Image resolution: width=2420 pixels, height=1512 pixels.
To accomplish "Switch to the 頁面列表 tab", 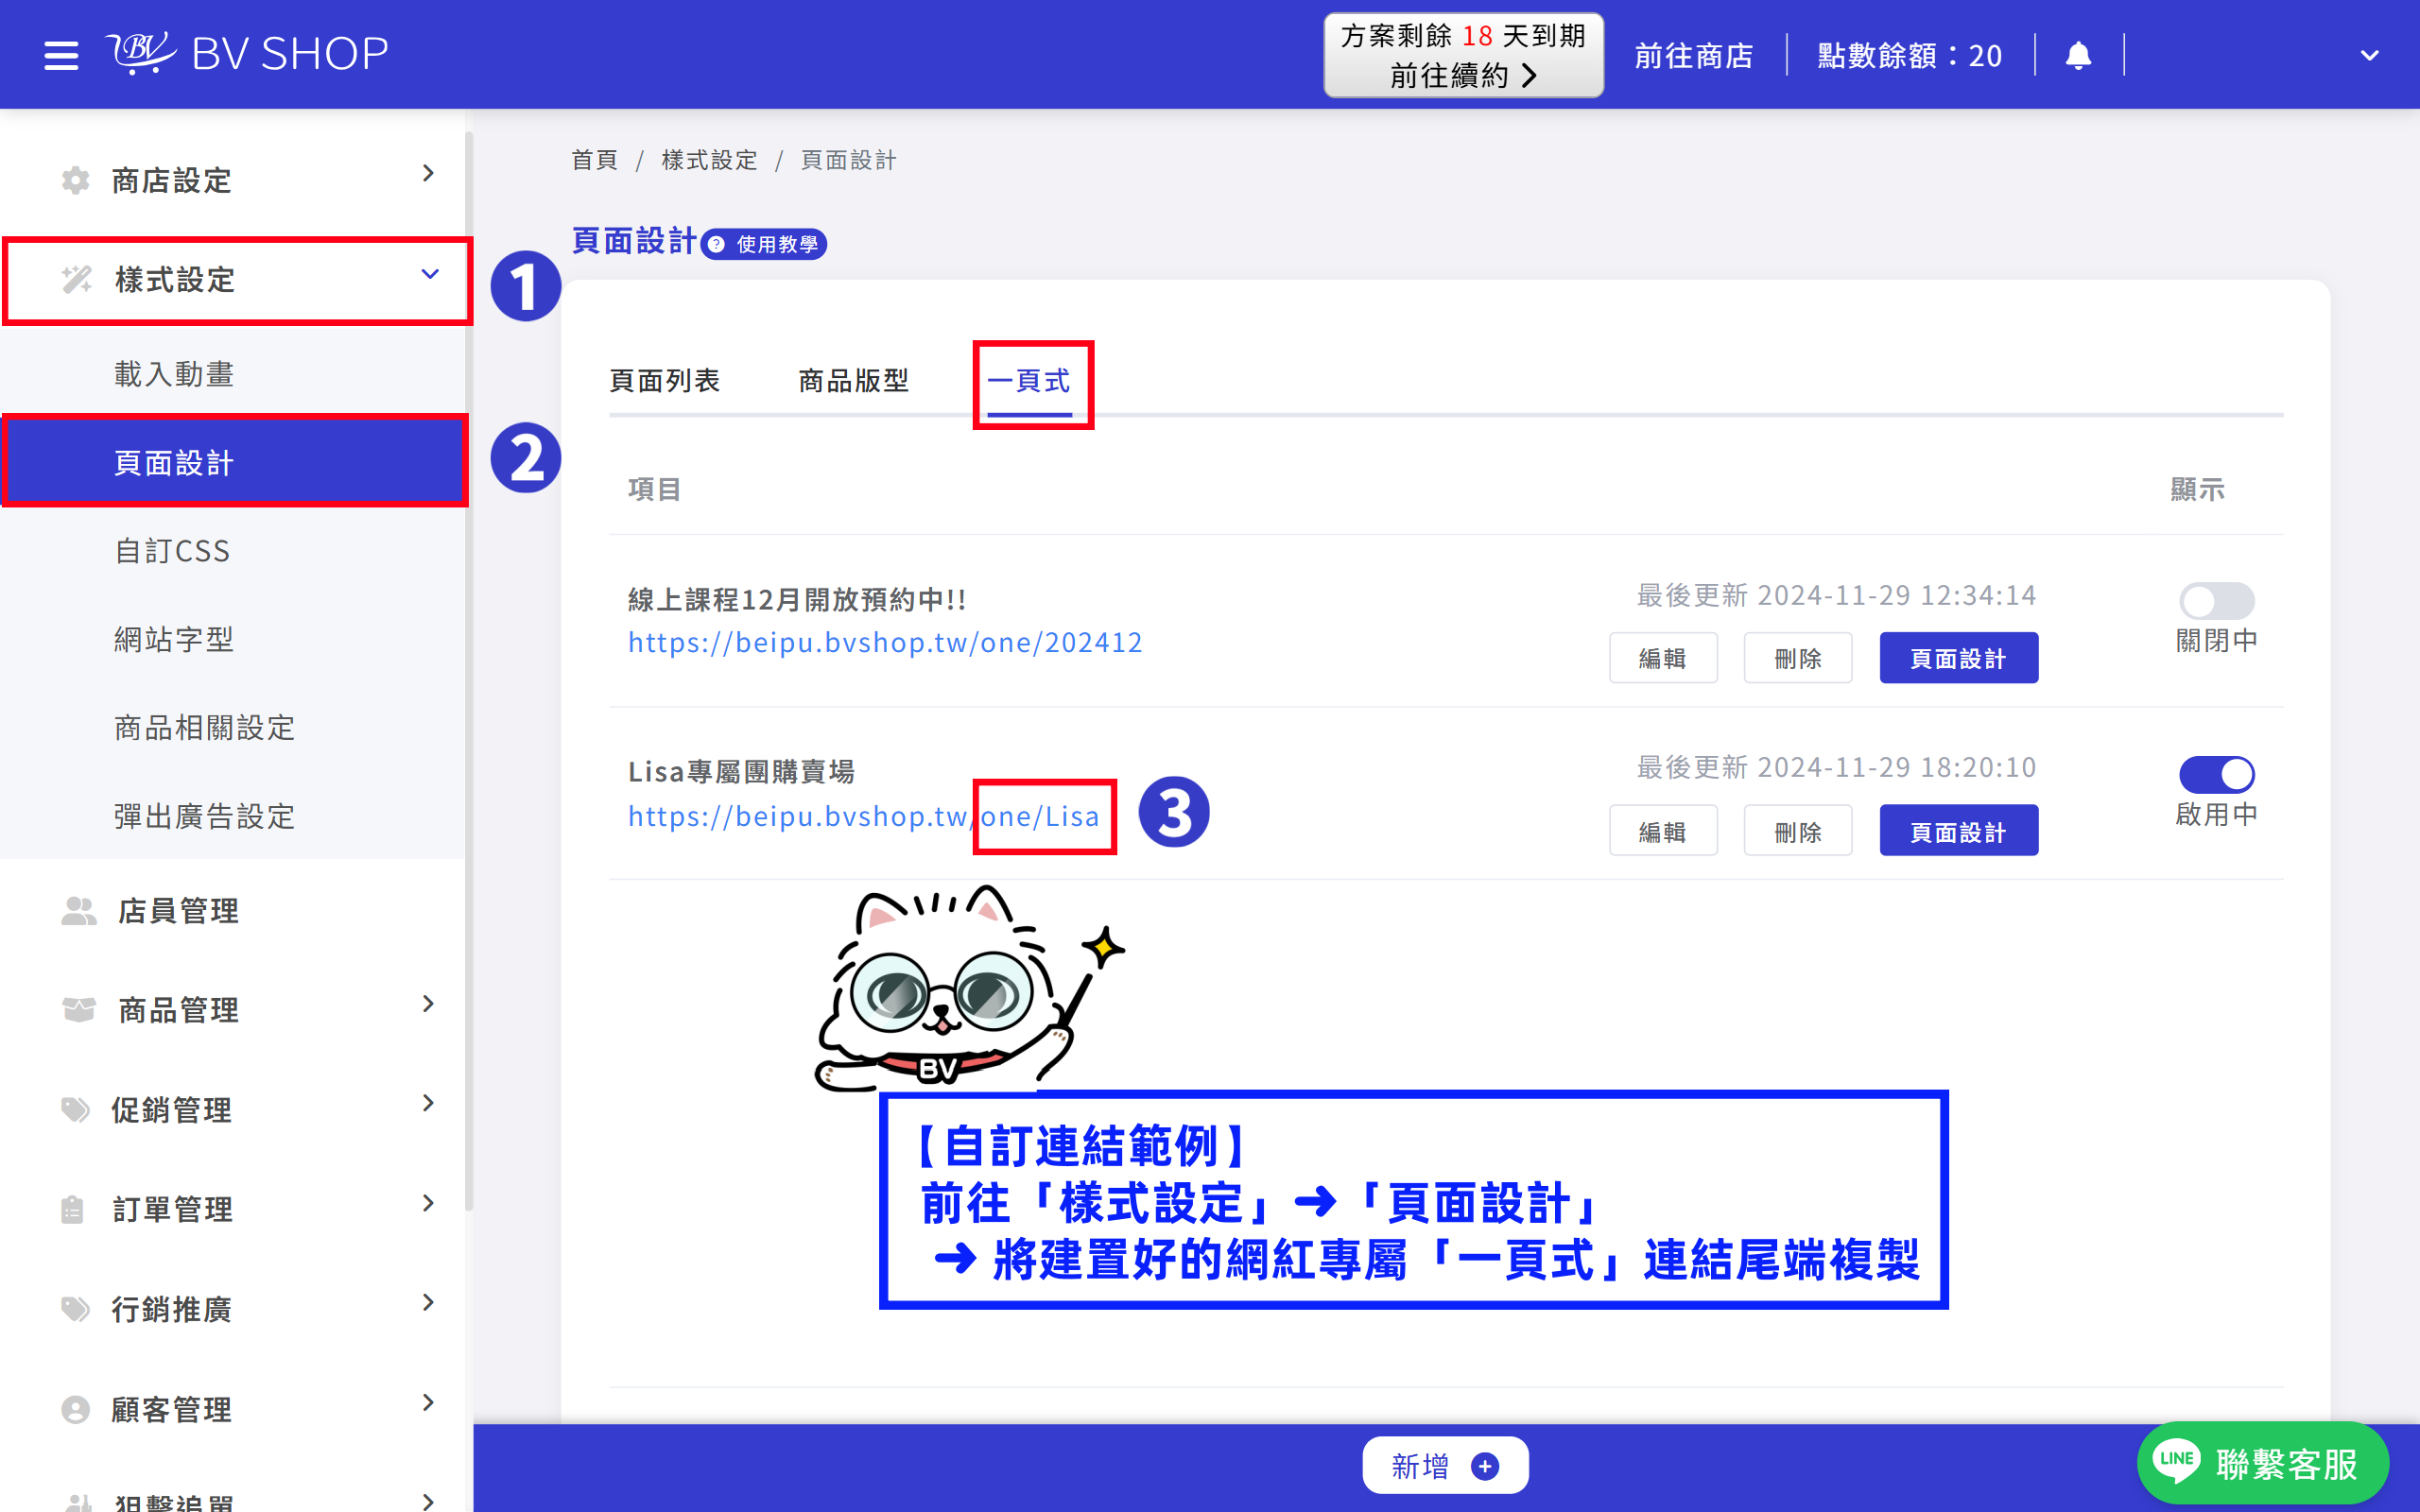I will point(664,380).
